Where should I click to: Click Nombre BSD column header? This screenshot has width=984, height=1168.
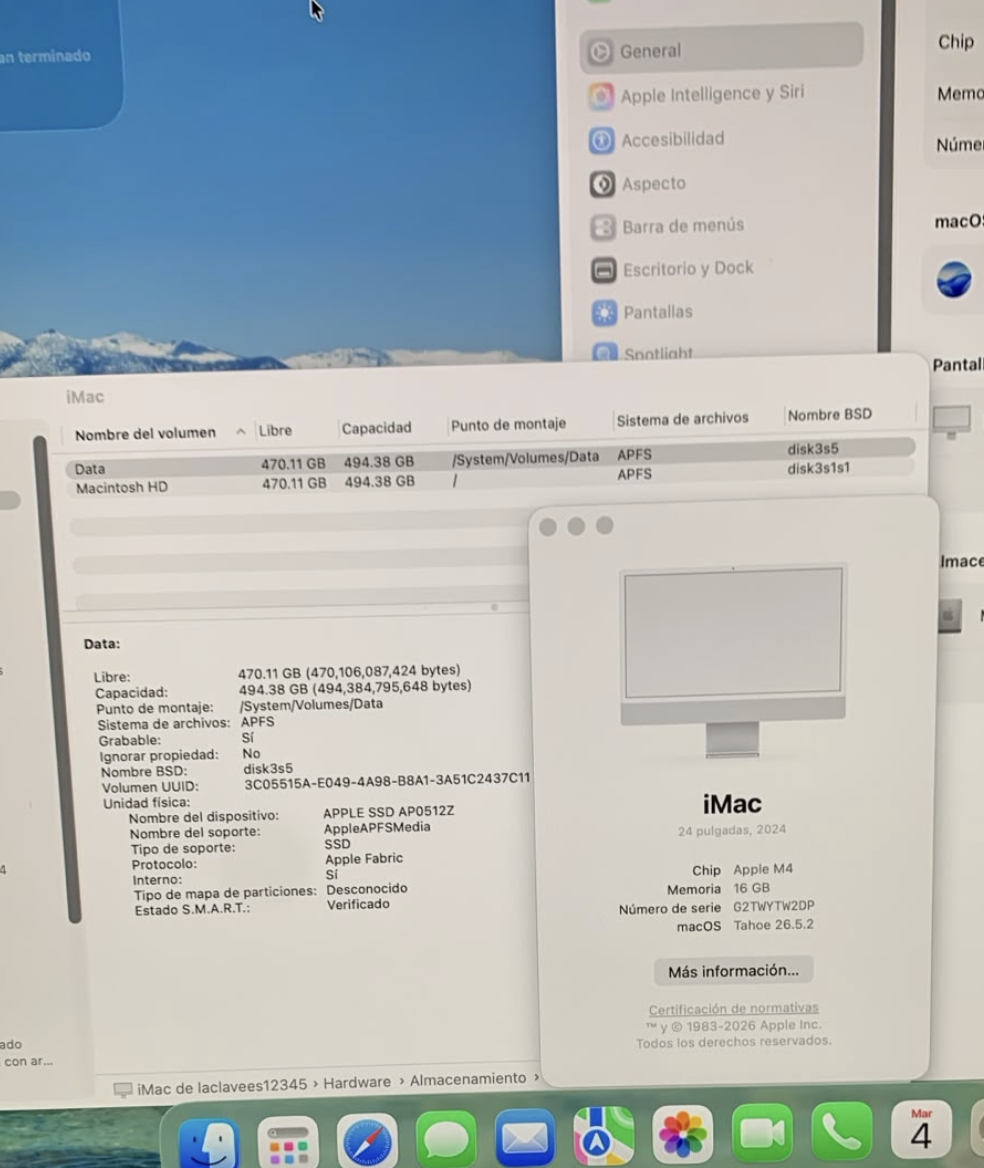click(830, 414)
